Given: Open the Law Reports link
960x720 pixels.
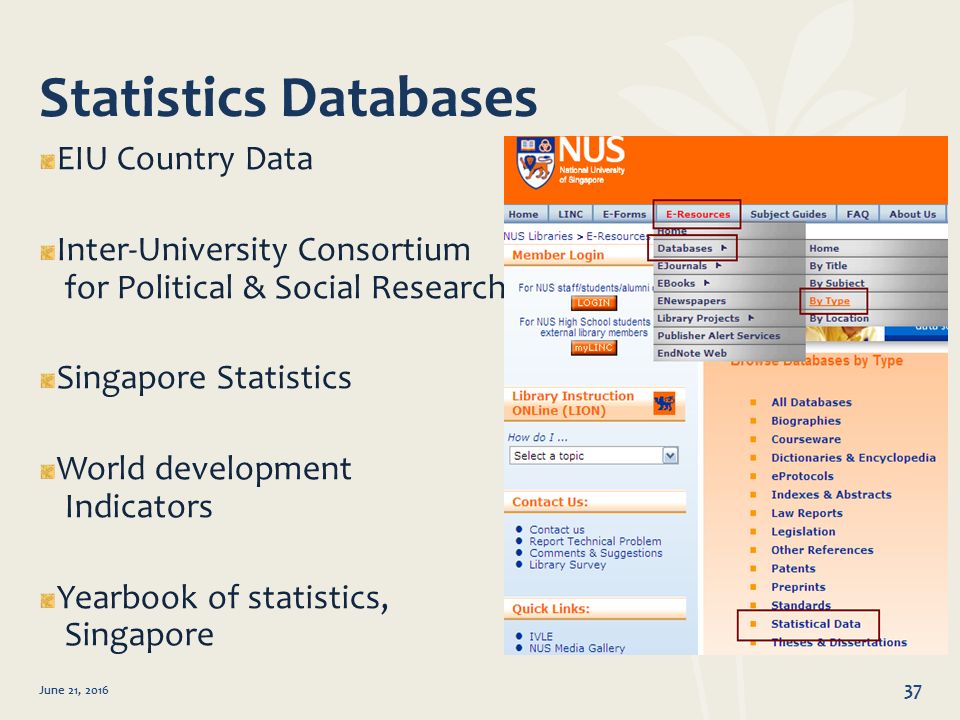Looking at the screenshot, I should (x=806, y=513).
